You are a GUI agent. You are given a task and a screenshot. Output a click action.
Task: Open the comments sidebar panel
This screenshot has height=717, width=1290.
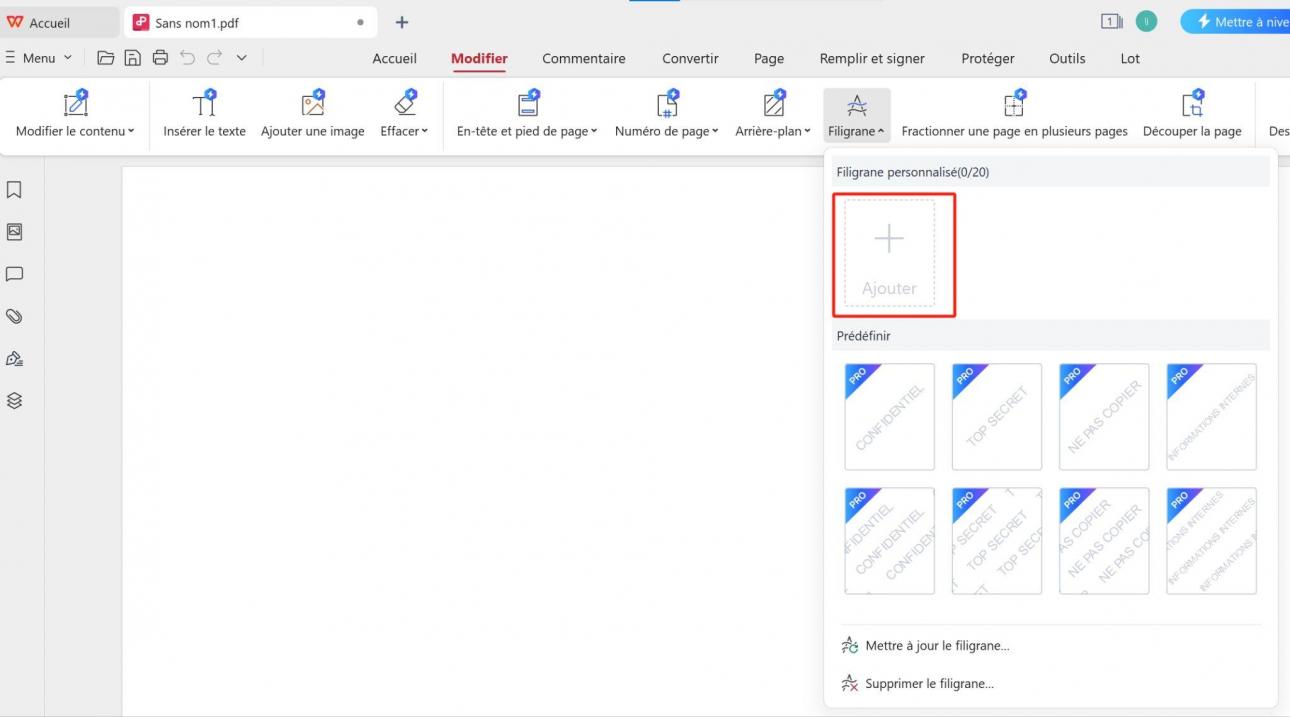(14, 274)
